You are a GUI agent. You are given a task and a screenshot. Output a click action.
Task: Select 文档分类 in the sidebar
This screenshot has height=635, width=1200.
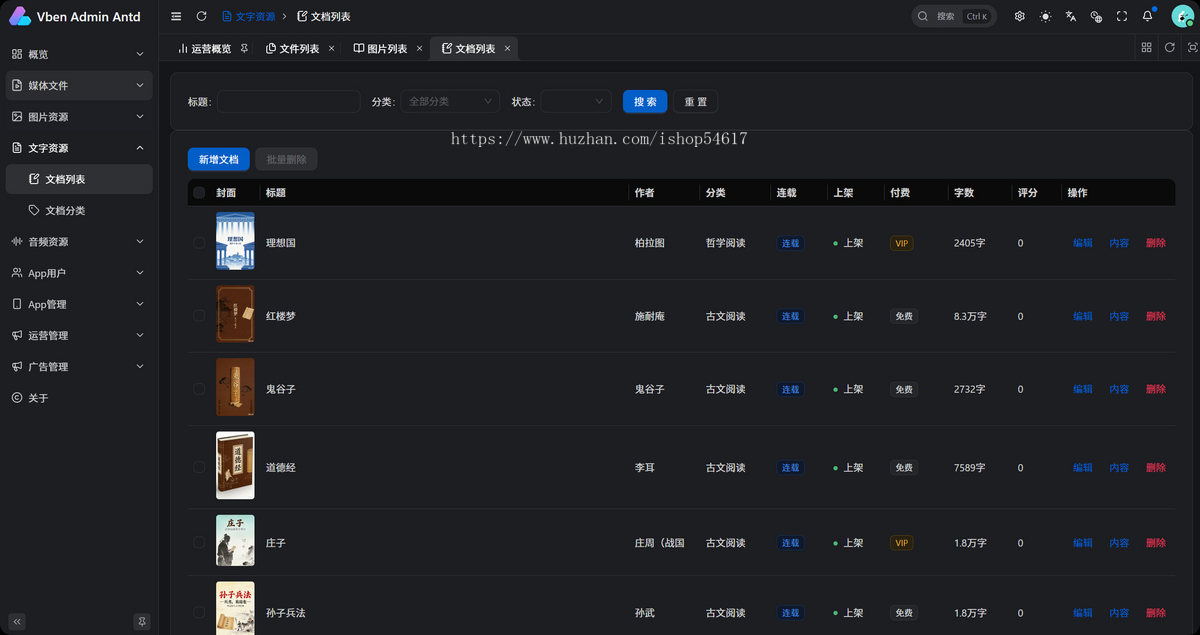pyautogui.click(x=79, y=210)
